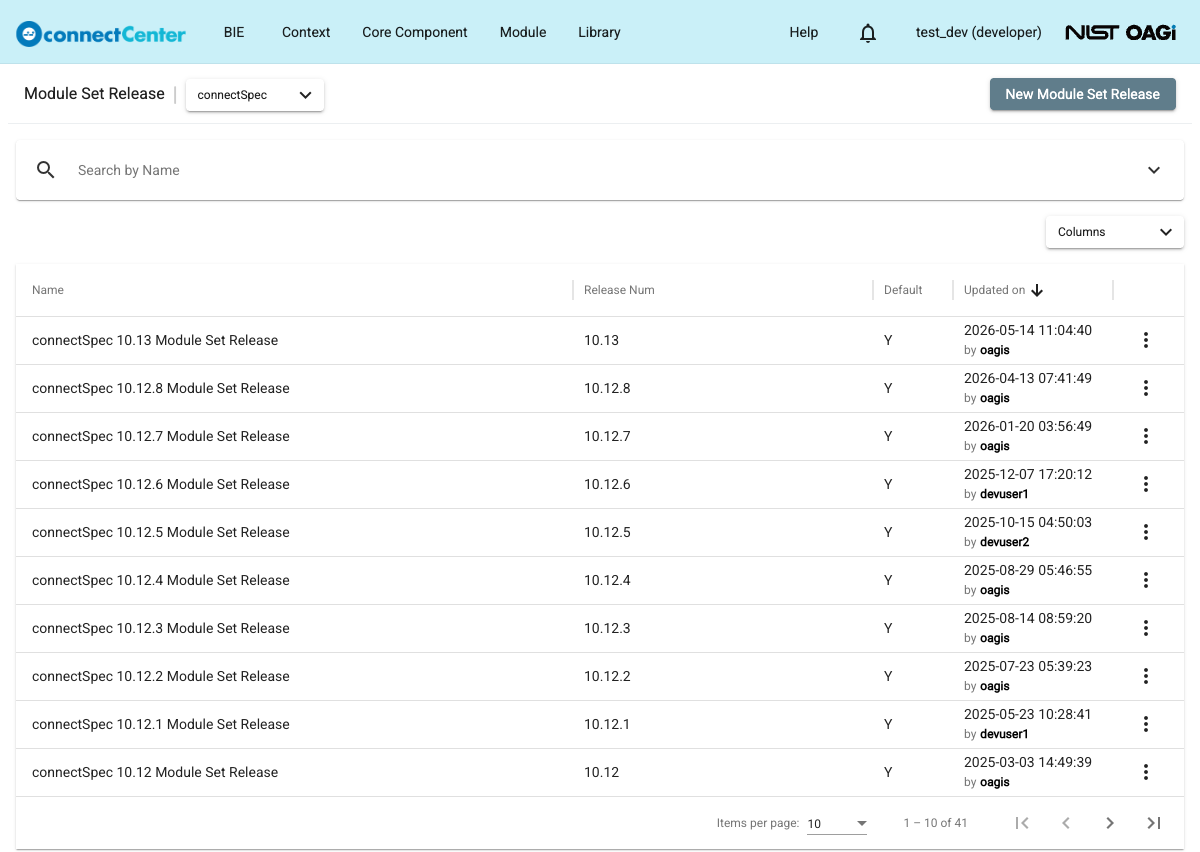The image size is (1200, 852).
Task: Open row menu for connectSpec 10.12.3
Action: click(1146, 628)
